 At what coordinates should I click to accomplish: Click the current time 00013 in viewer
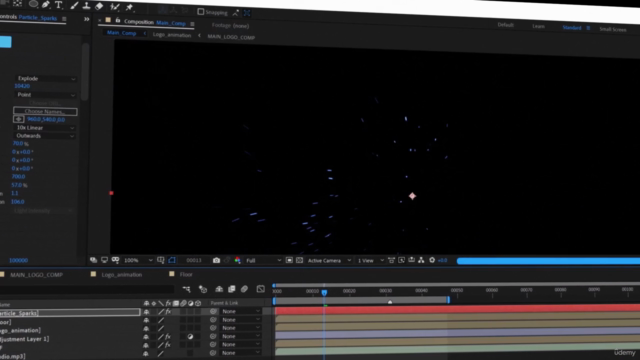click(x=194, y=260)
